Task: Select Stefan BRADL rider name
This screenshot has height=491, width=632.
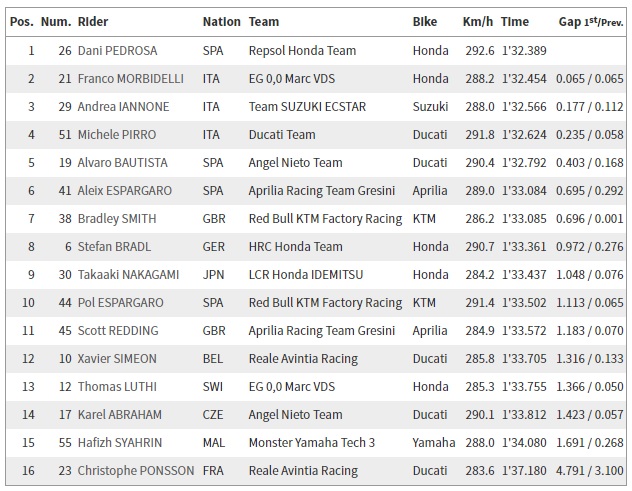Action: click(114, 247)
